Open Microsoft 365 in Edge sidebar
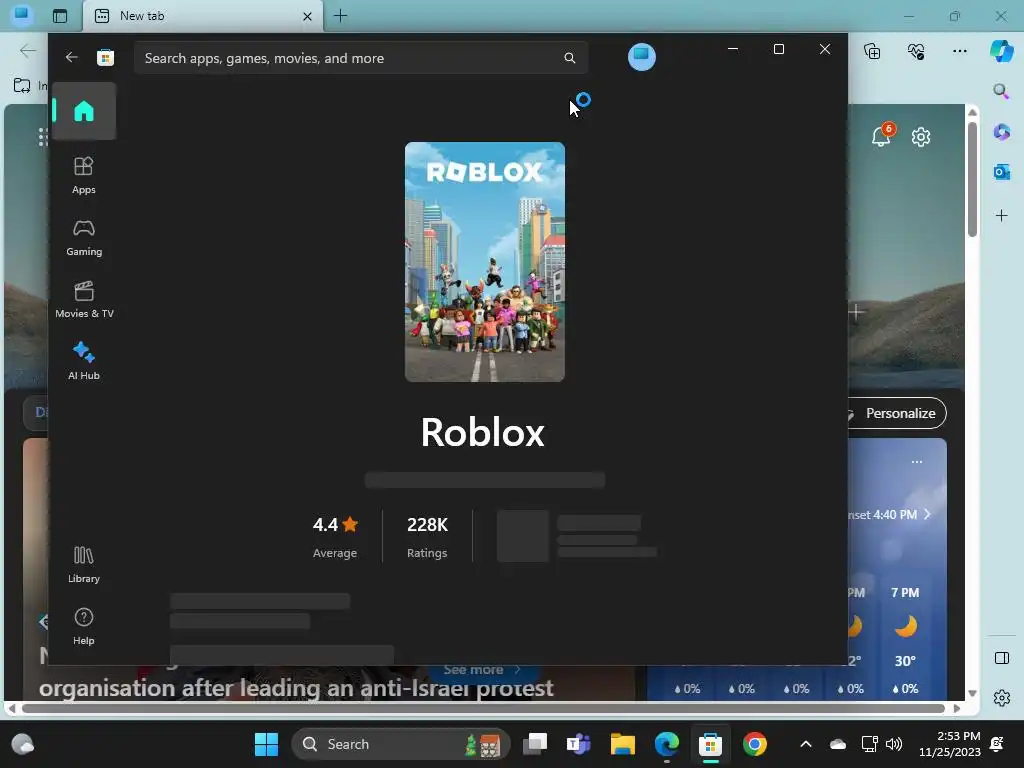The width and height of the screenshot is (1024, 768). 1001,132
